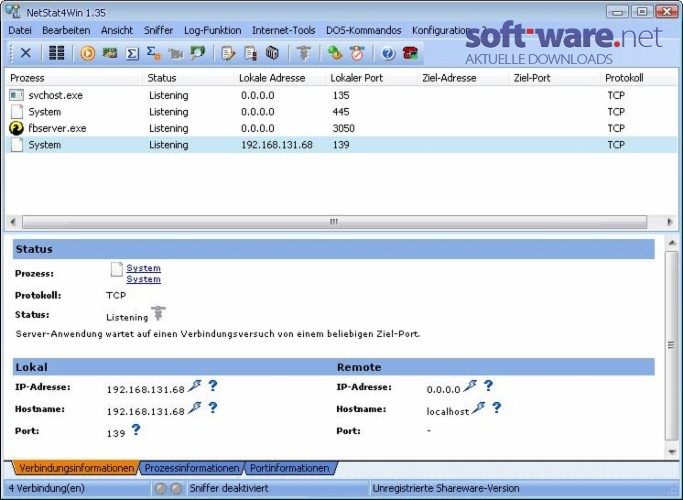
Task: Sort by the Lokale Adresse column header
Action: [x=280, y=78]
